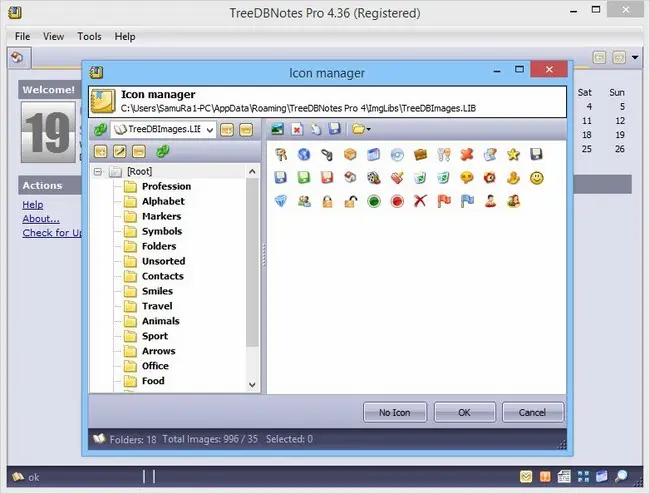Click the No Icon button

(395, 412)
